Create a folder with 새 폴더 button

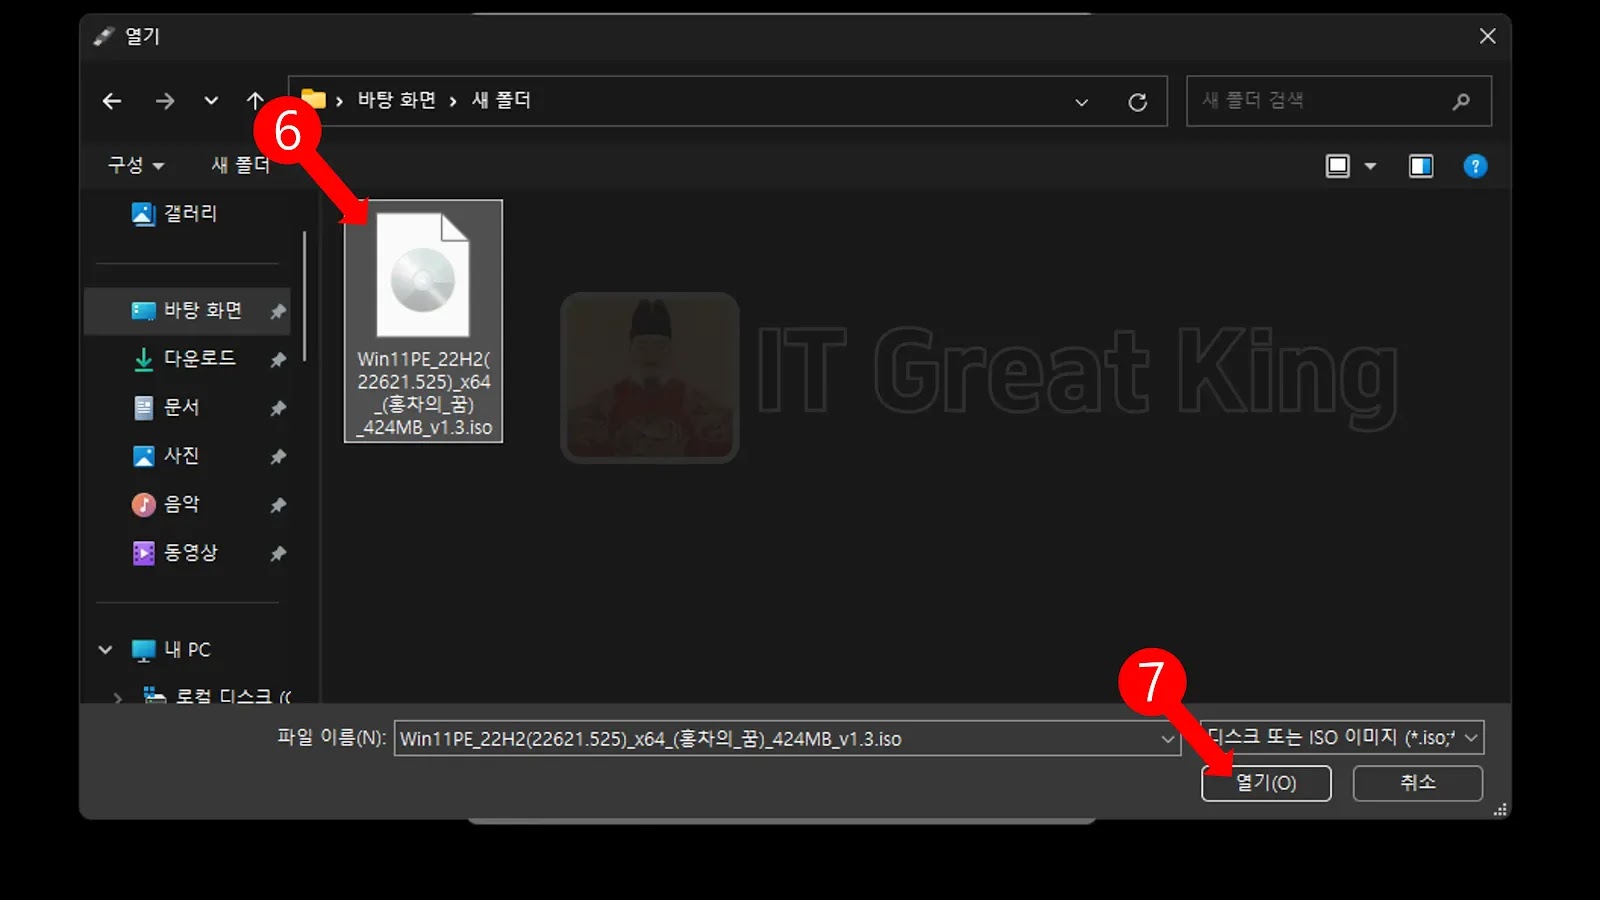[241, 165]
